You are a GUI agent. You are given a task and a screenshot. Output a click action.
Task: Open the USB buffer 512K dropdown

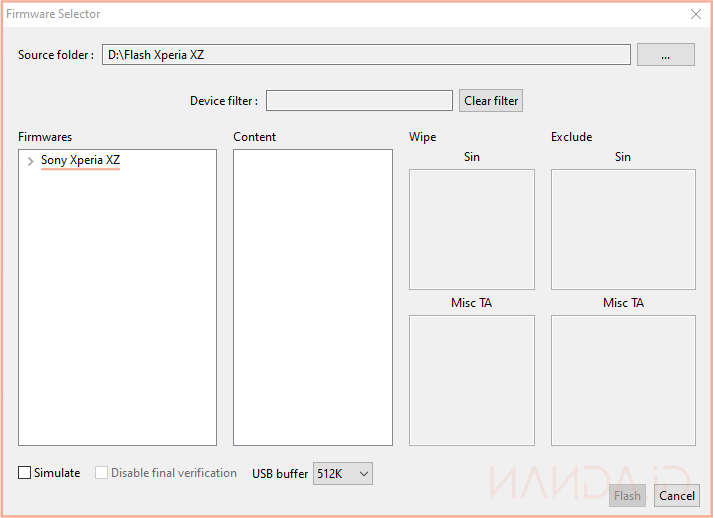[343, 473]
